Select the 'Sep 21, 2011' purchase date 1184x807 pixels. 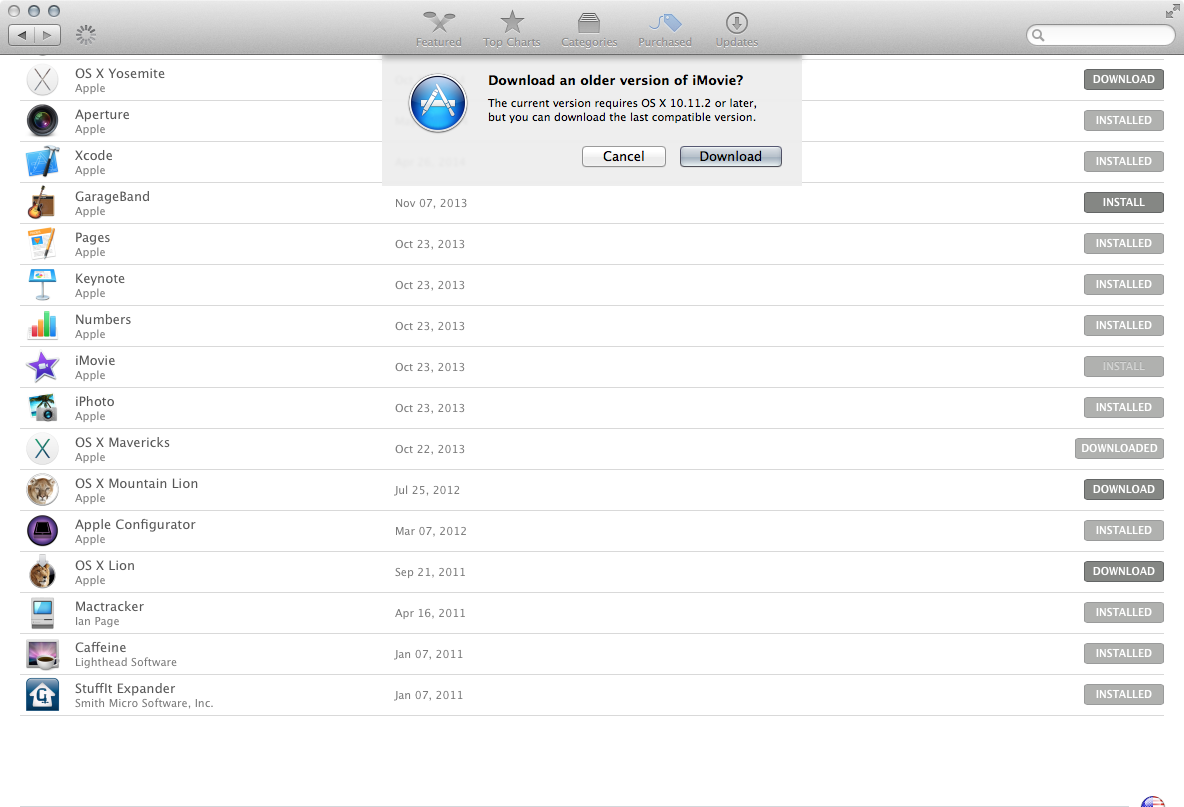point(430,572)
